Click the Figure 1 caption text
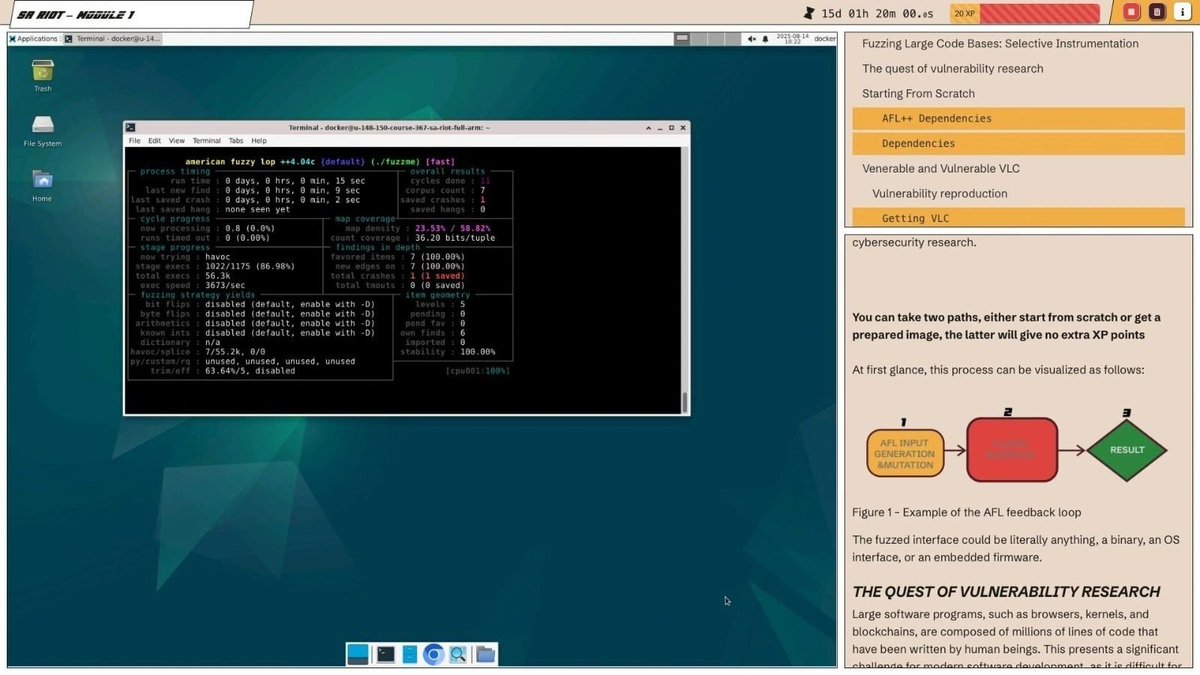The height and width of the screenshot is (675, 1200). (x=966, y=512)
